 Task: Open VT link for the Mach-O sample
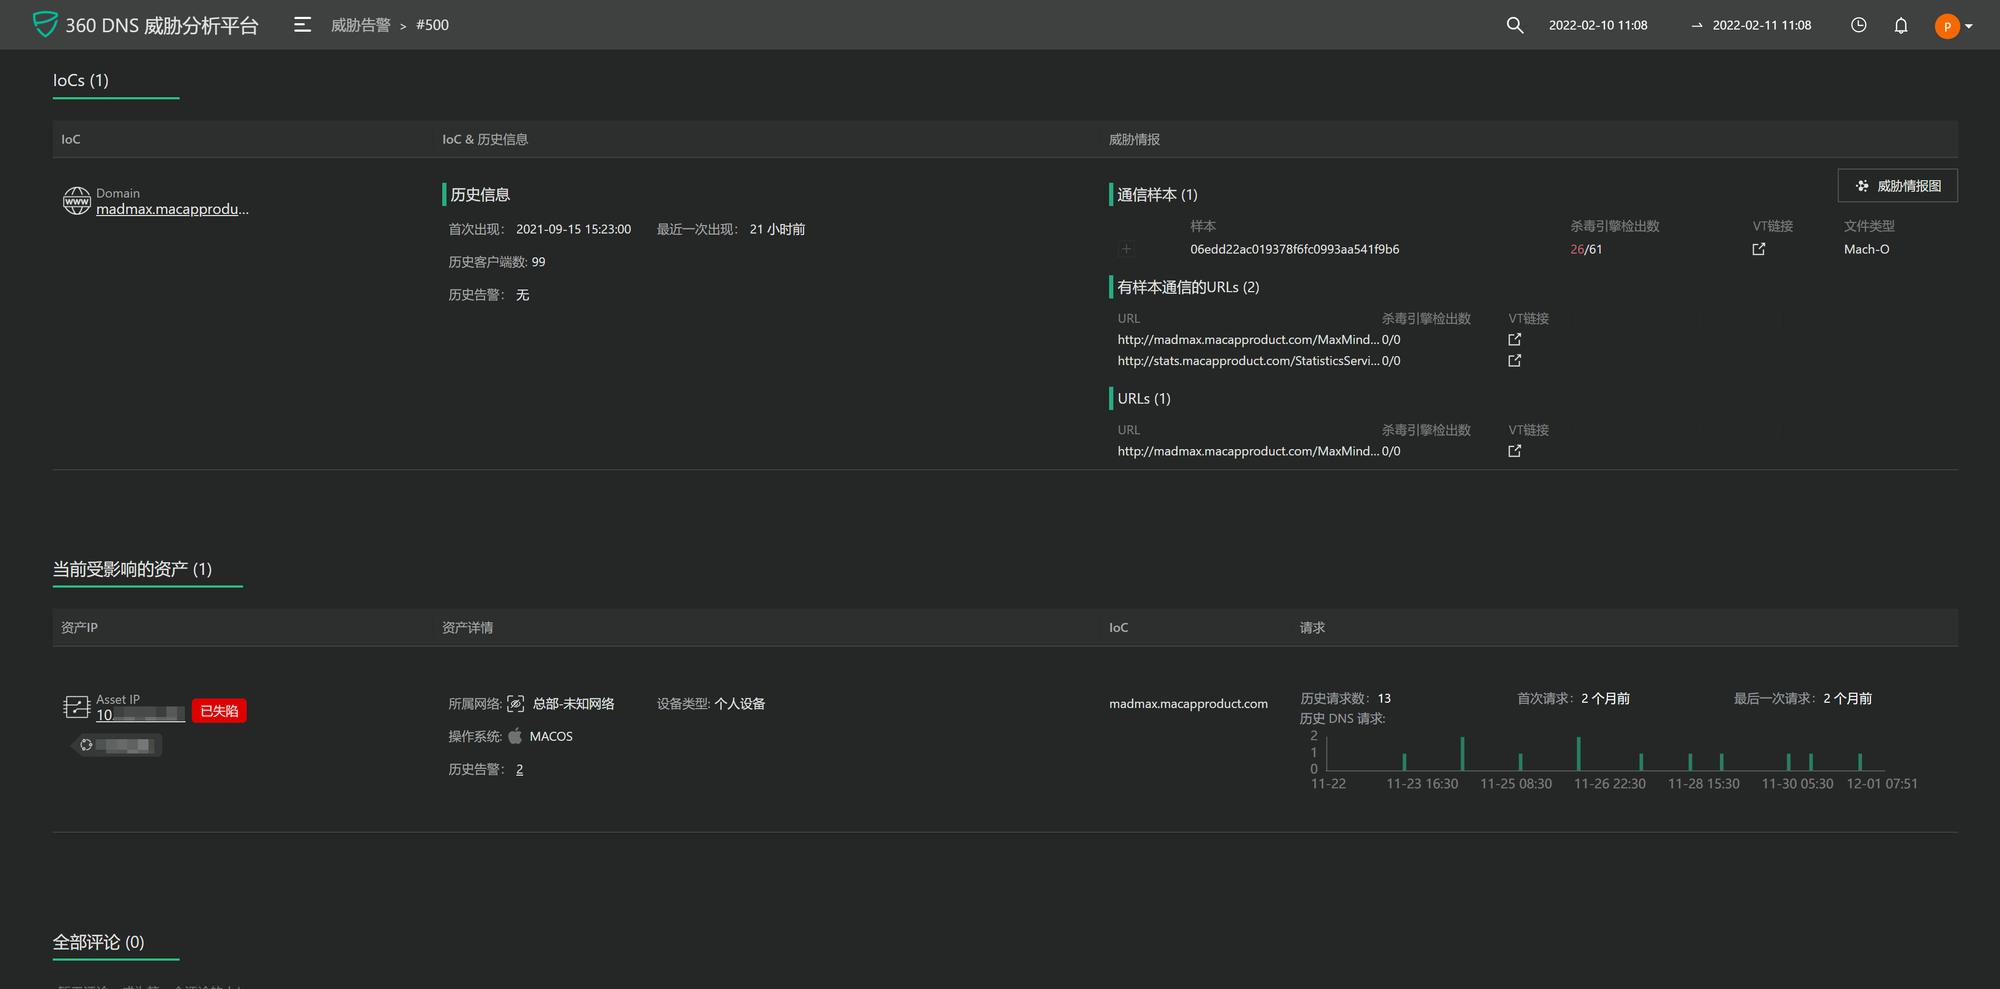point(1759,249)
